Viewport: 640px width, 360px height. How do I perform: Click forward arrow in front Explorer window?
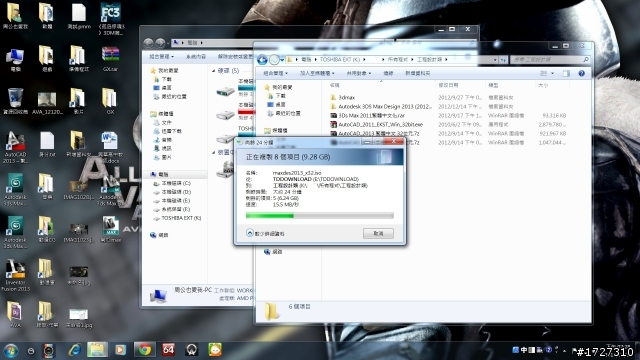point(274,60)
